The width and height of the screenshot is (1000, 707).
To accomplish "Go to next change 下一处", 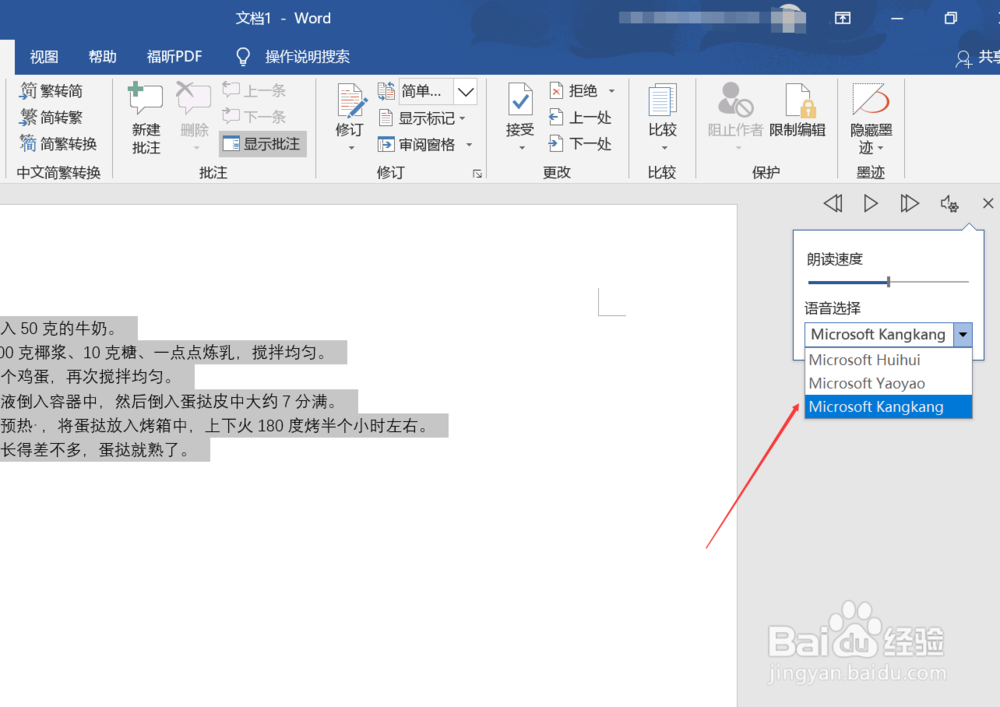I will tap(580, 144).
